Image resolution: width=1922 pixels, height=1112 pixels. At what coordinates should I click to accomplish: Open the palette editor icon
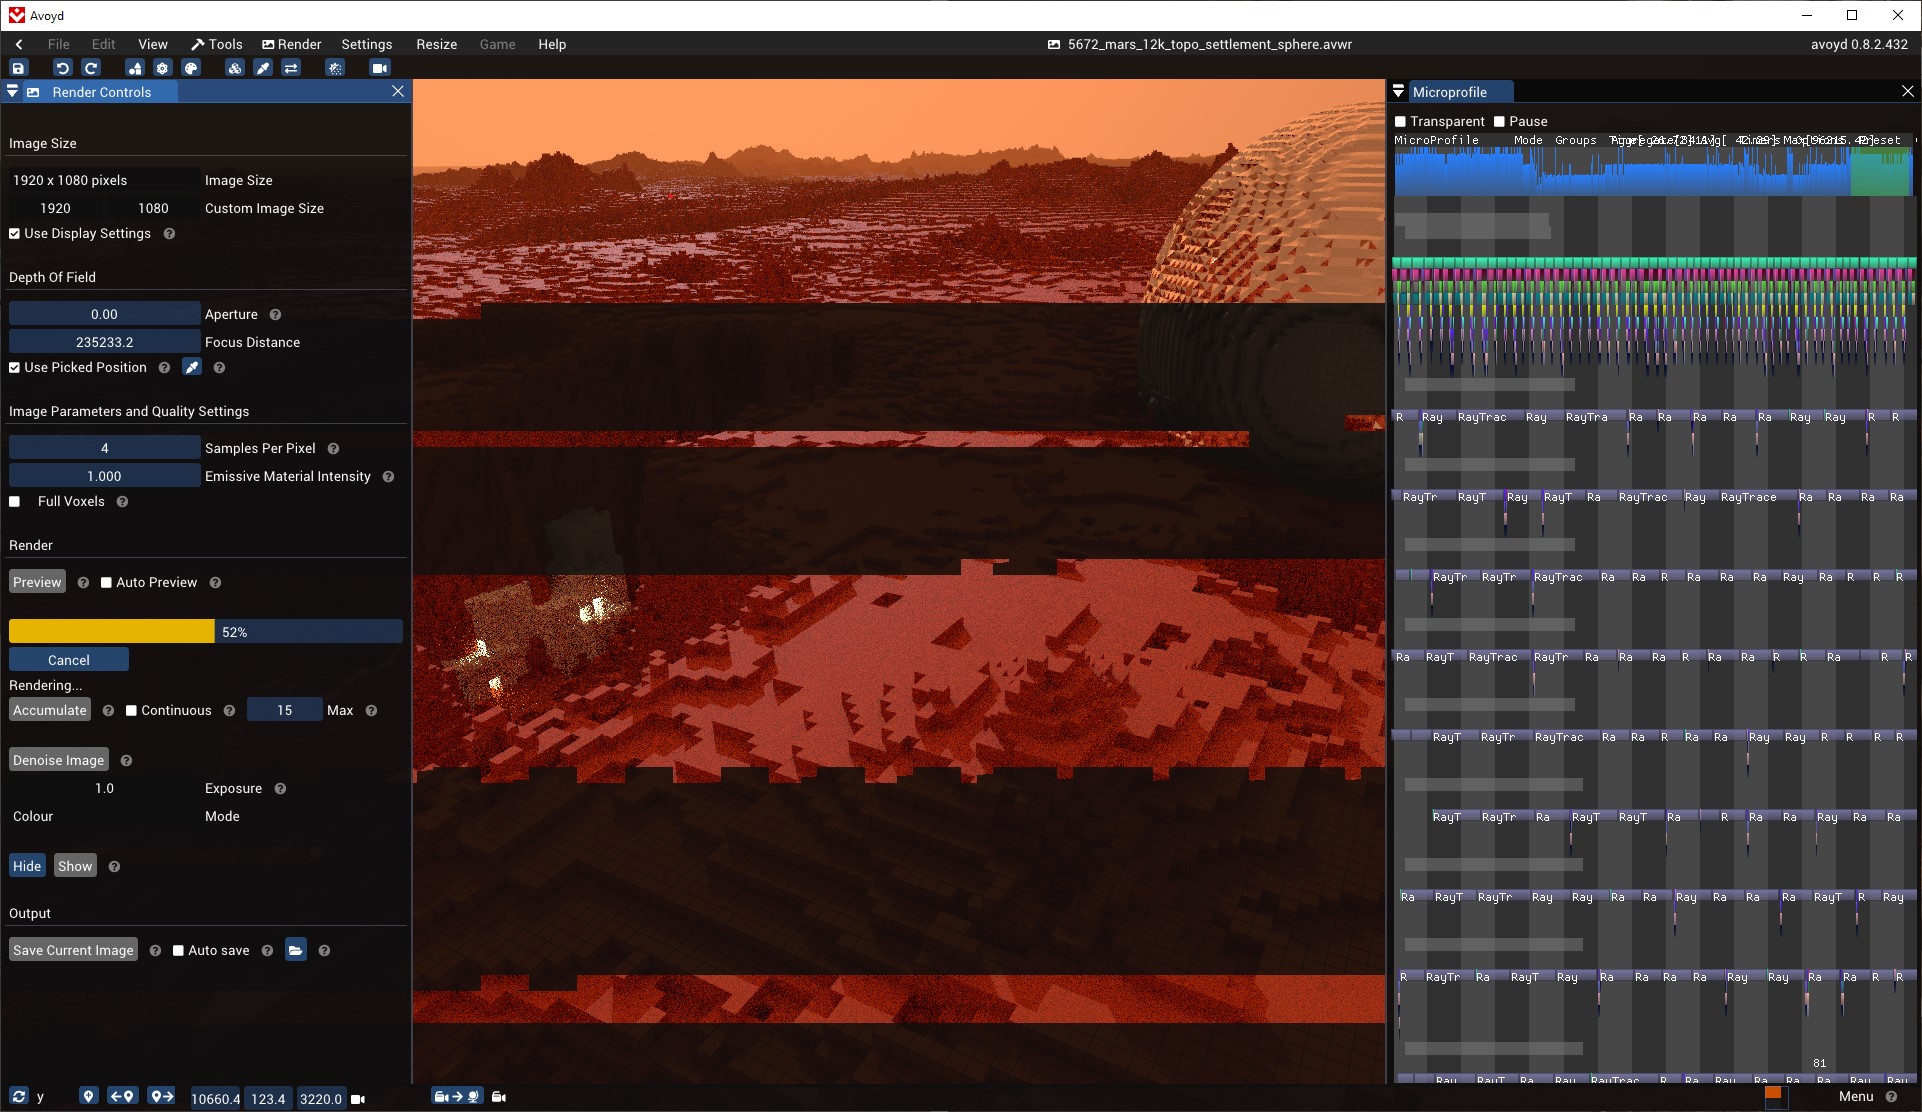click(191, 68)
